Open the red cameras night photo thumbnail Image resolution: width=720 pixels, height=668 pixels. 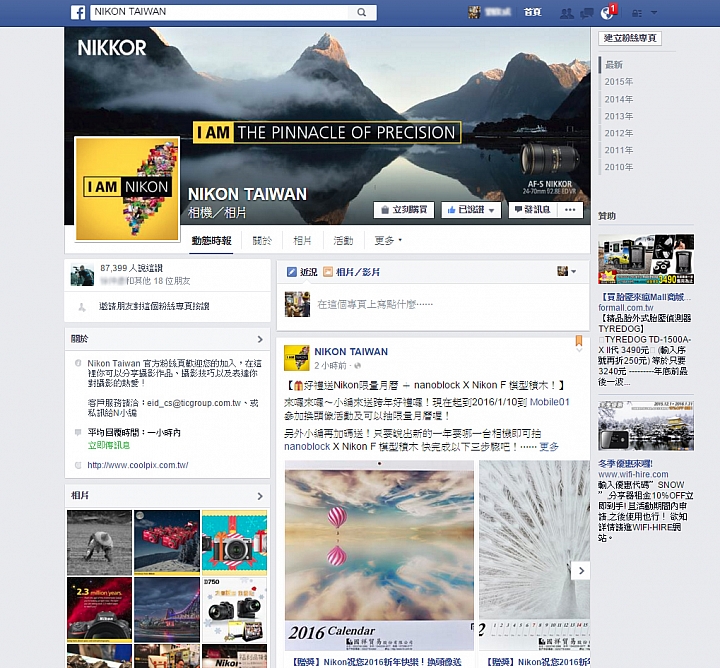(167, 543)
